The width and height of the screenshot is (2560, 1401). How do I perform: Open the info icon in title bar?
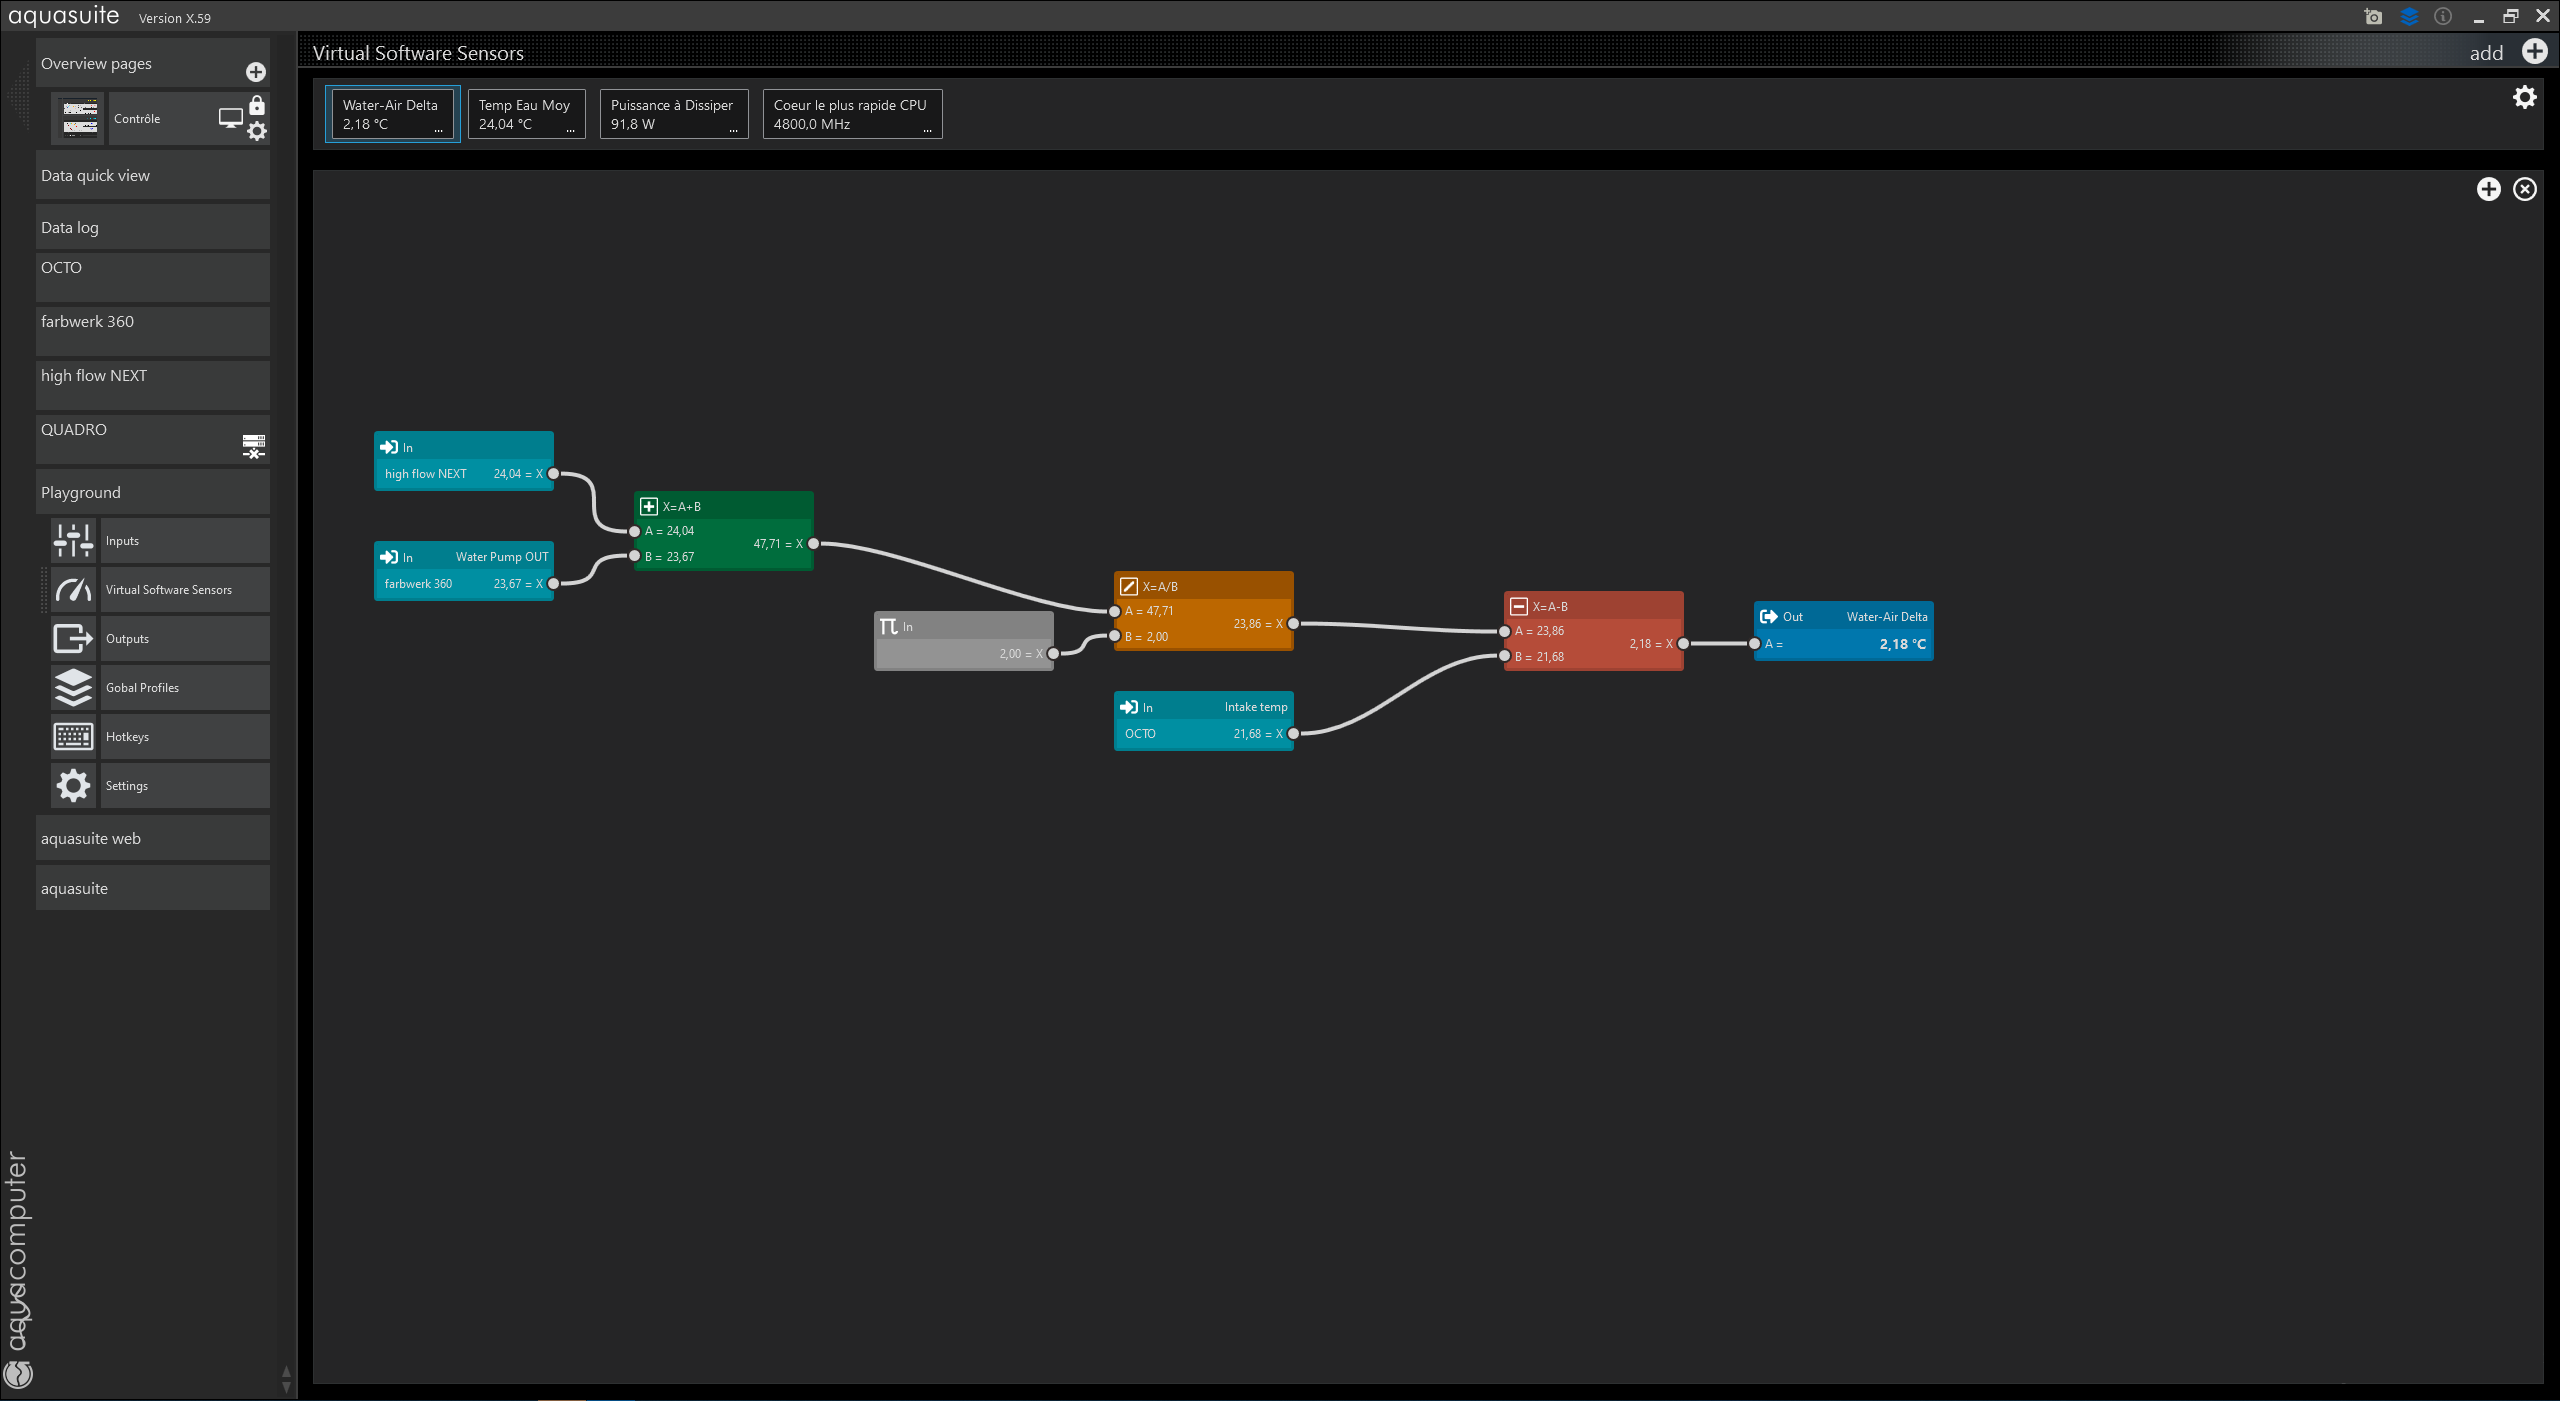point(2443,17)
